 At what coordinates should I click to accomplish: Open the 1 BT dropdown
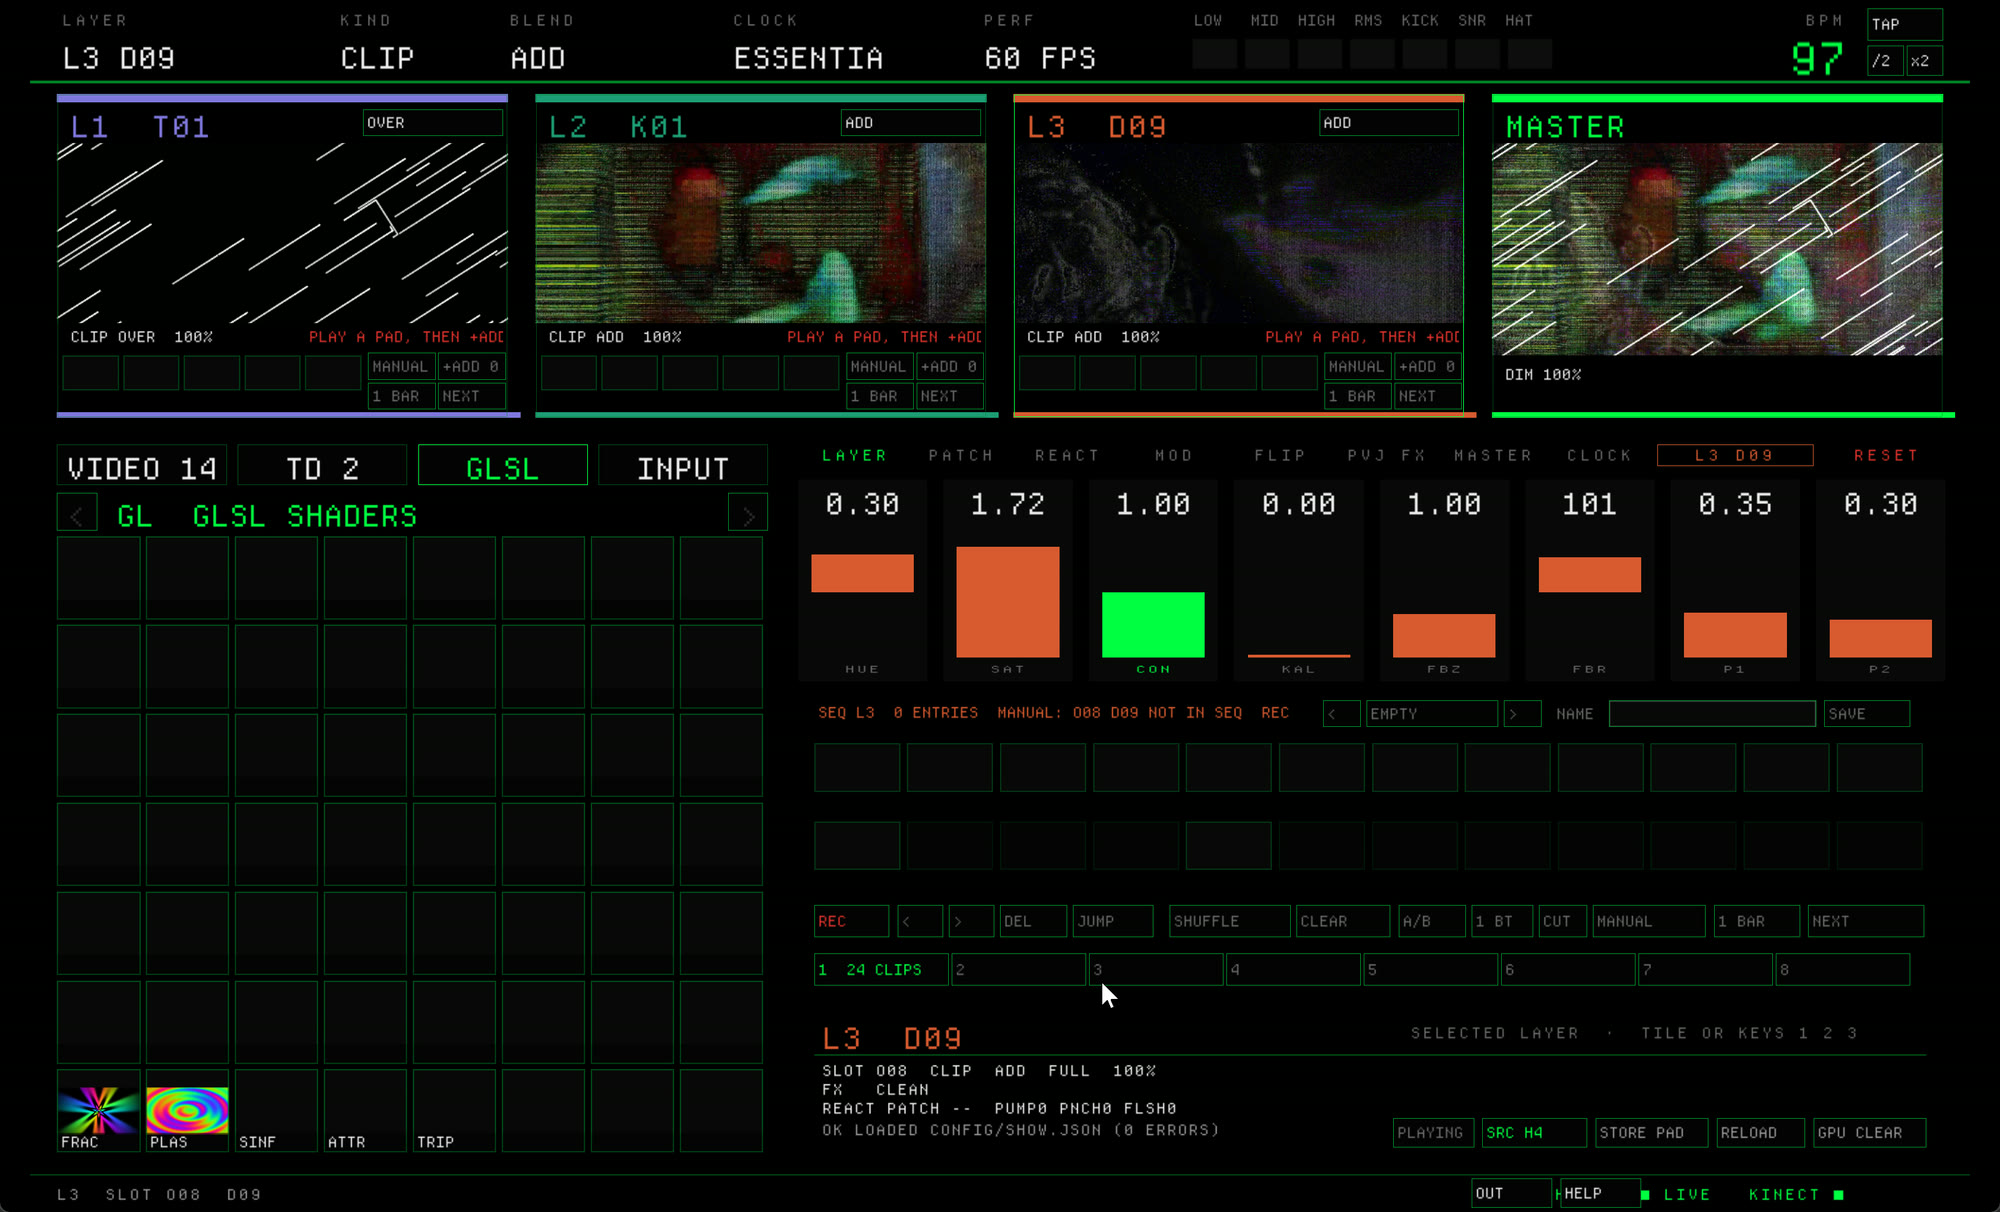click(x=1502, y=921)
